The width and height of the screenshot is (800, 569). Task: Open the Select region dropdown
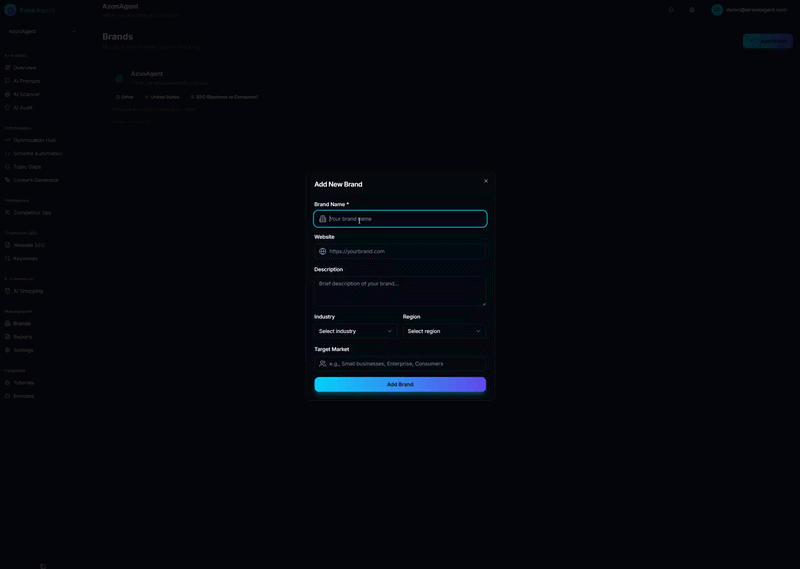444,331
